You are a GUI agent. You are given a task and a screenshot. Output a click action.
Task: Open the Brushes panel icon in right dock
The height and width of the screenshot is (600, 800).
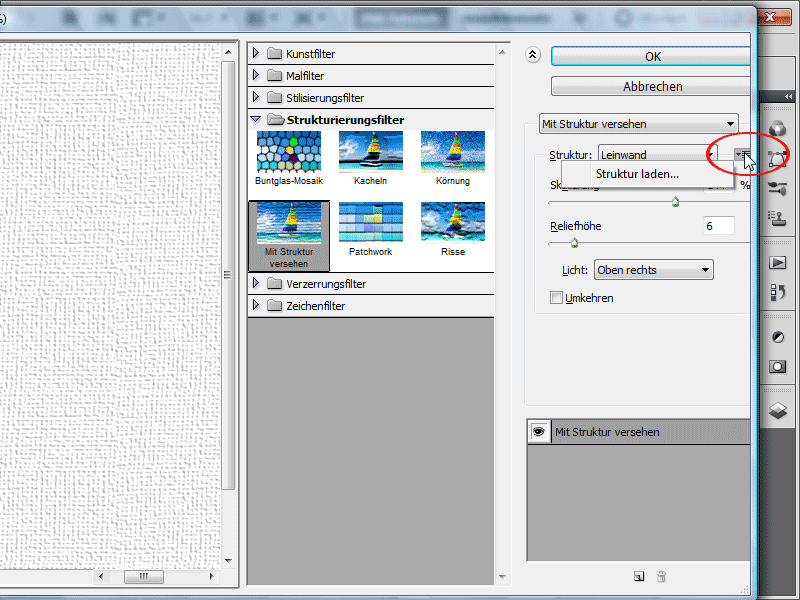pos(778,189)
